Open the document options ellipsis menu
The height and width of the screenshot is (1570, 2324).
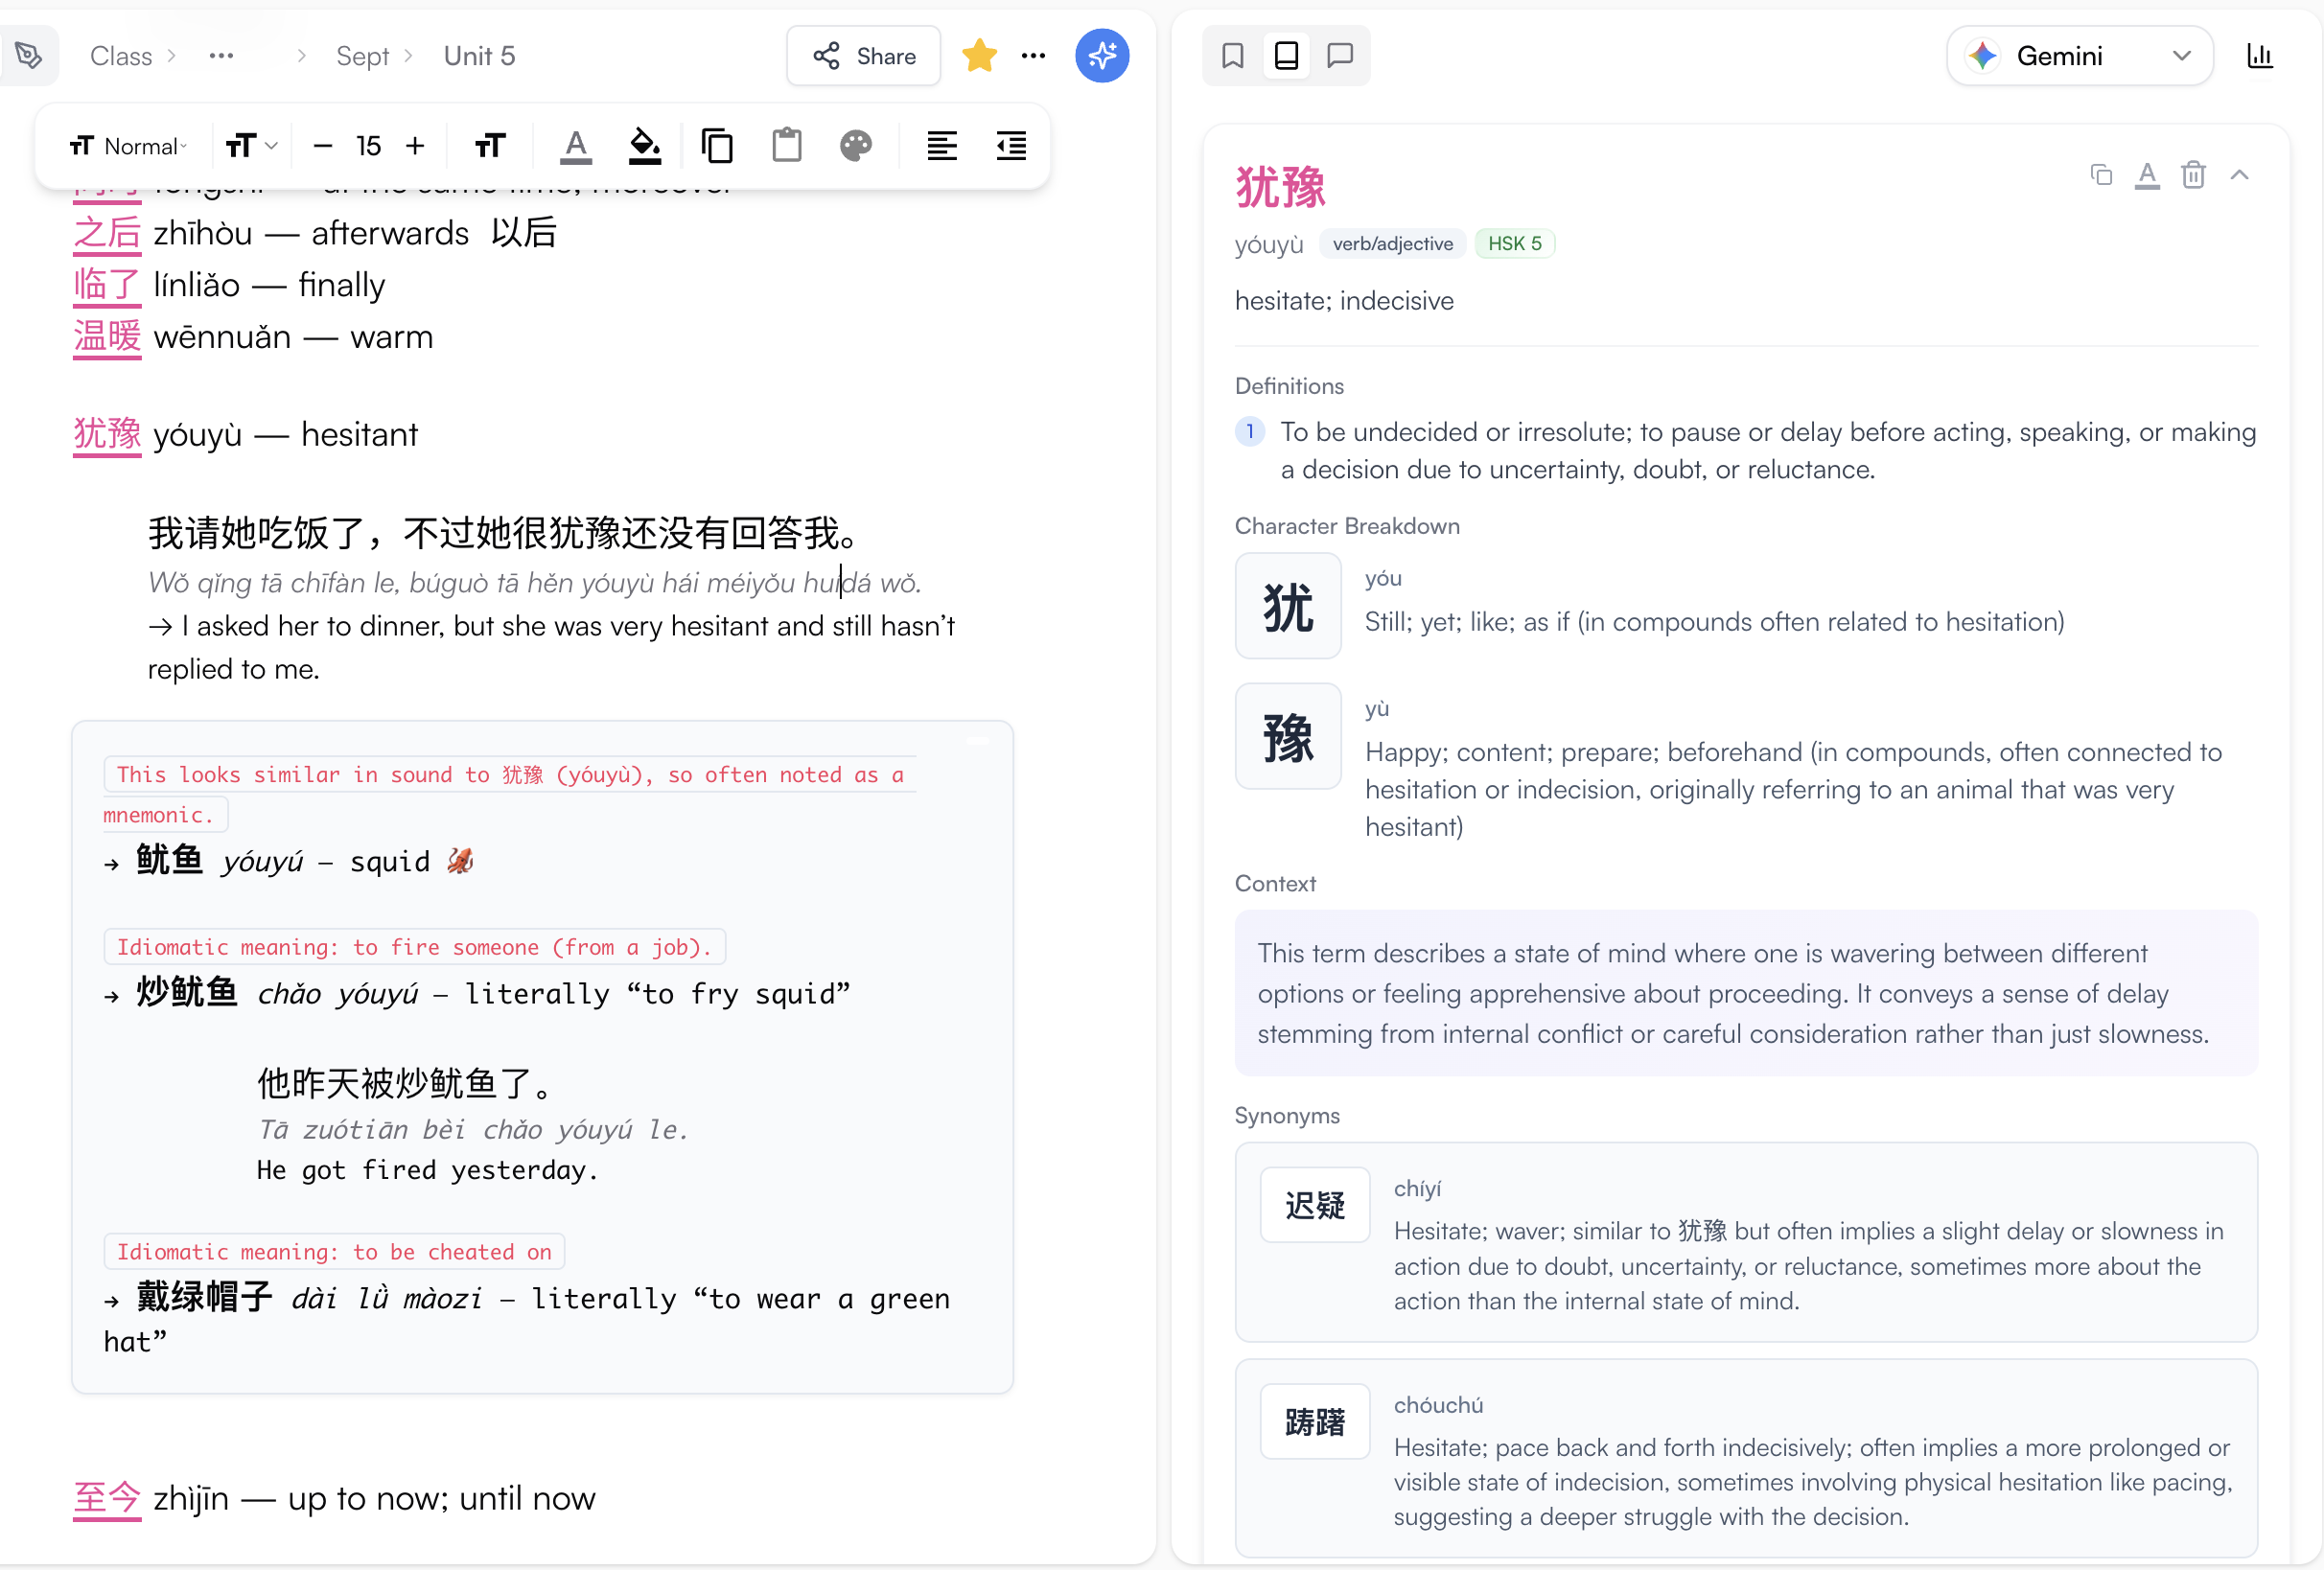1034,55
